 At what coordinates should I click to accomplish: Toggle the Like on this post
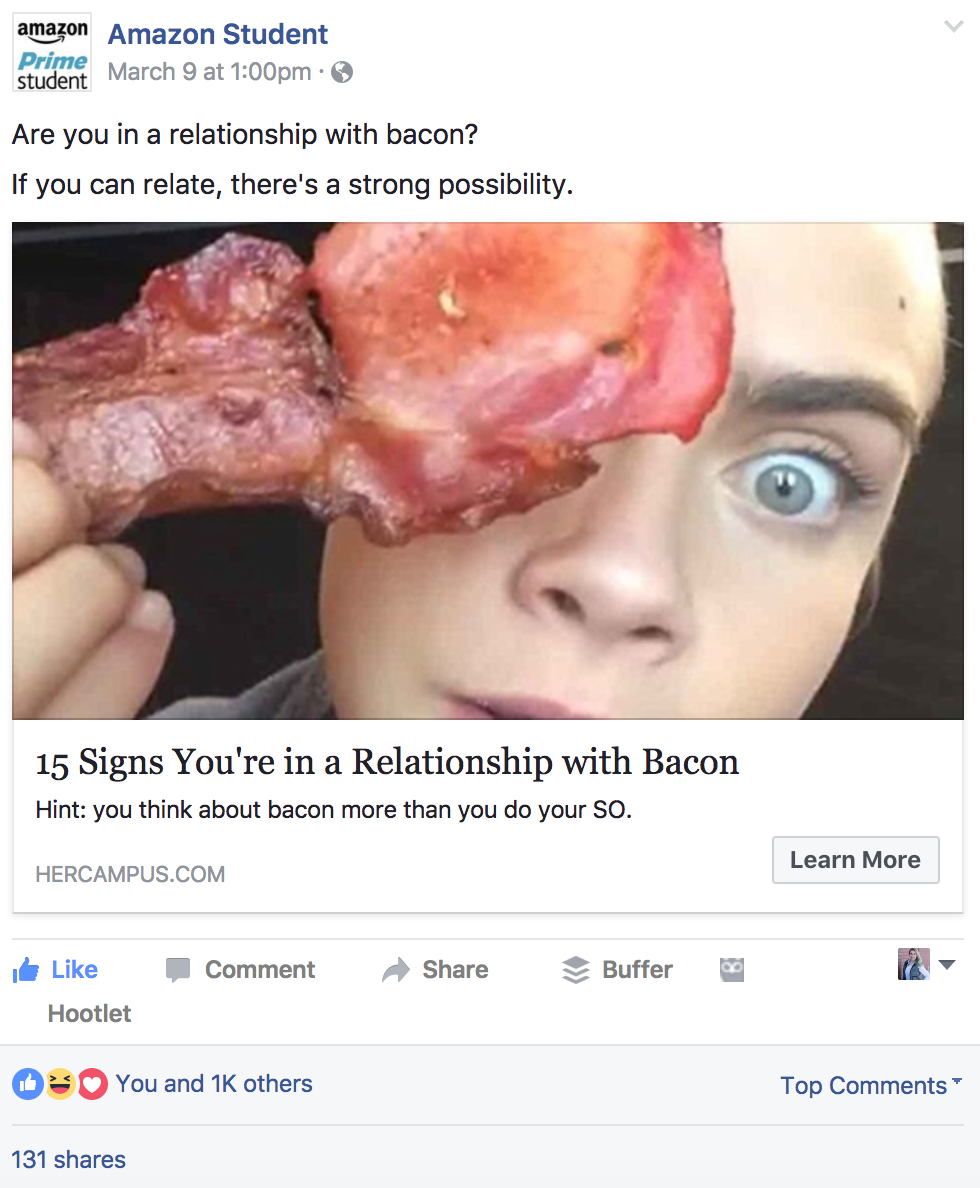(55, 970)
